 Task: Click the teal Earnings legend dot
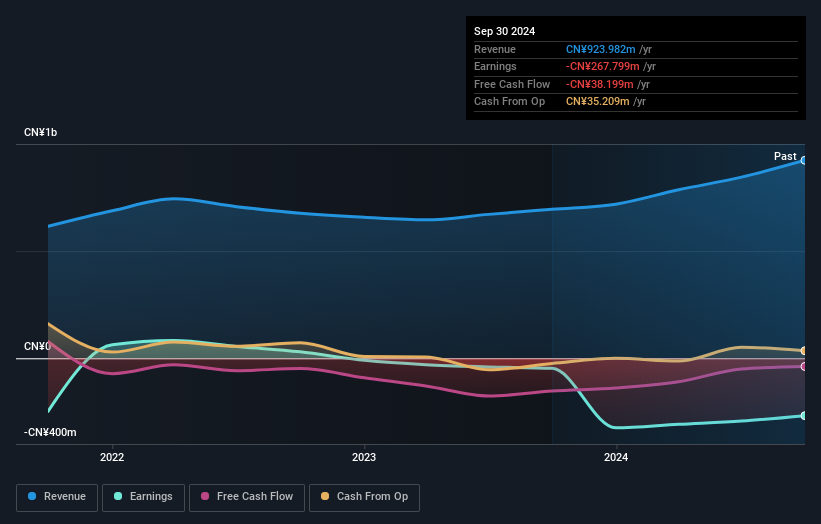pyautogui.click(x=118, y=496)
